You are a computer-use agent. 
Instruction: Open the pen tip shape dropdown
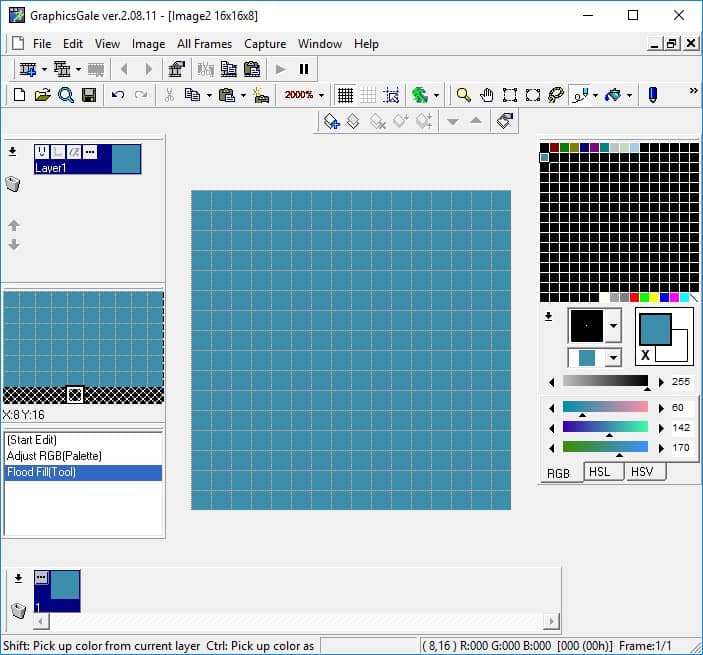pos(613,325)
